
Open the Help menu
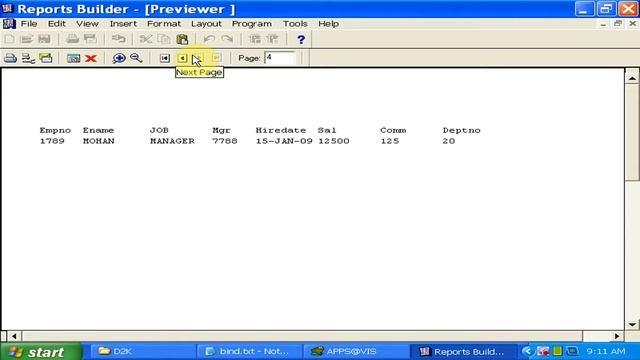[329, 24]
